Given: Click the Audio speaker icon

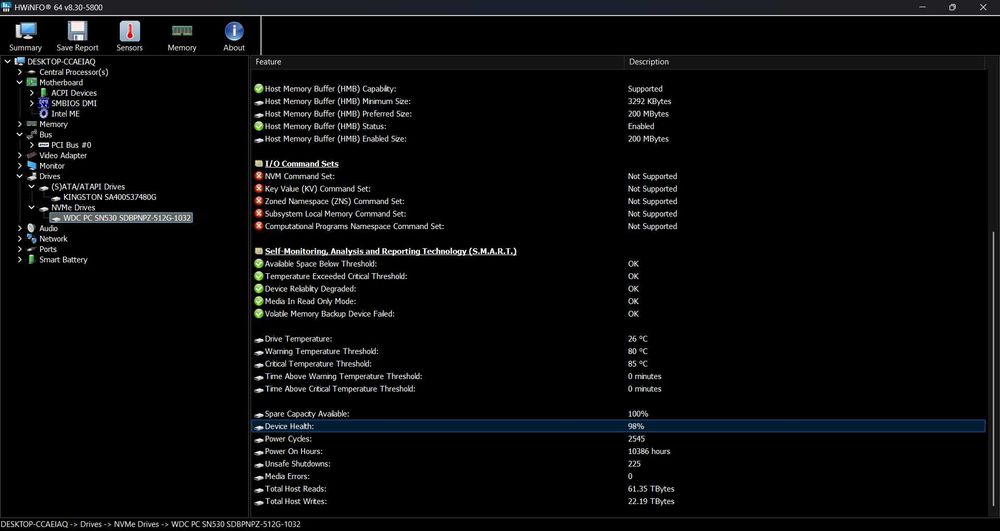Looking at the screenshot, I should pyautogui.click(x=32, y=228).
